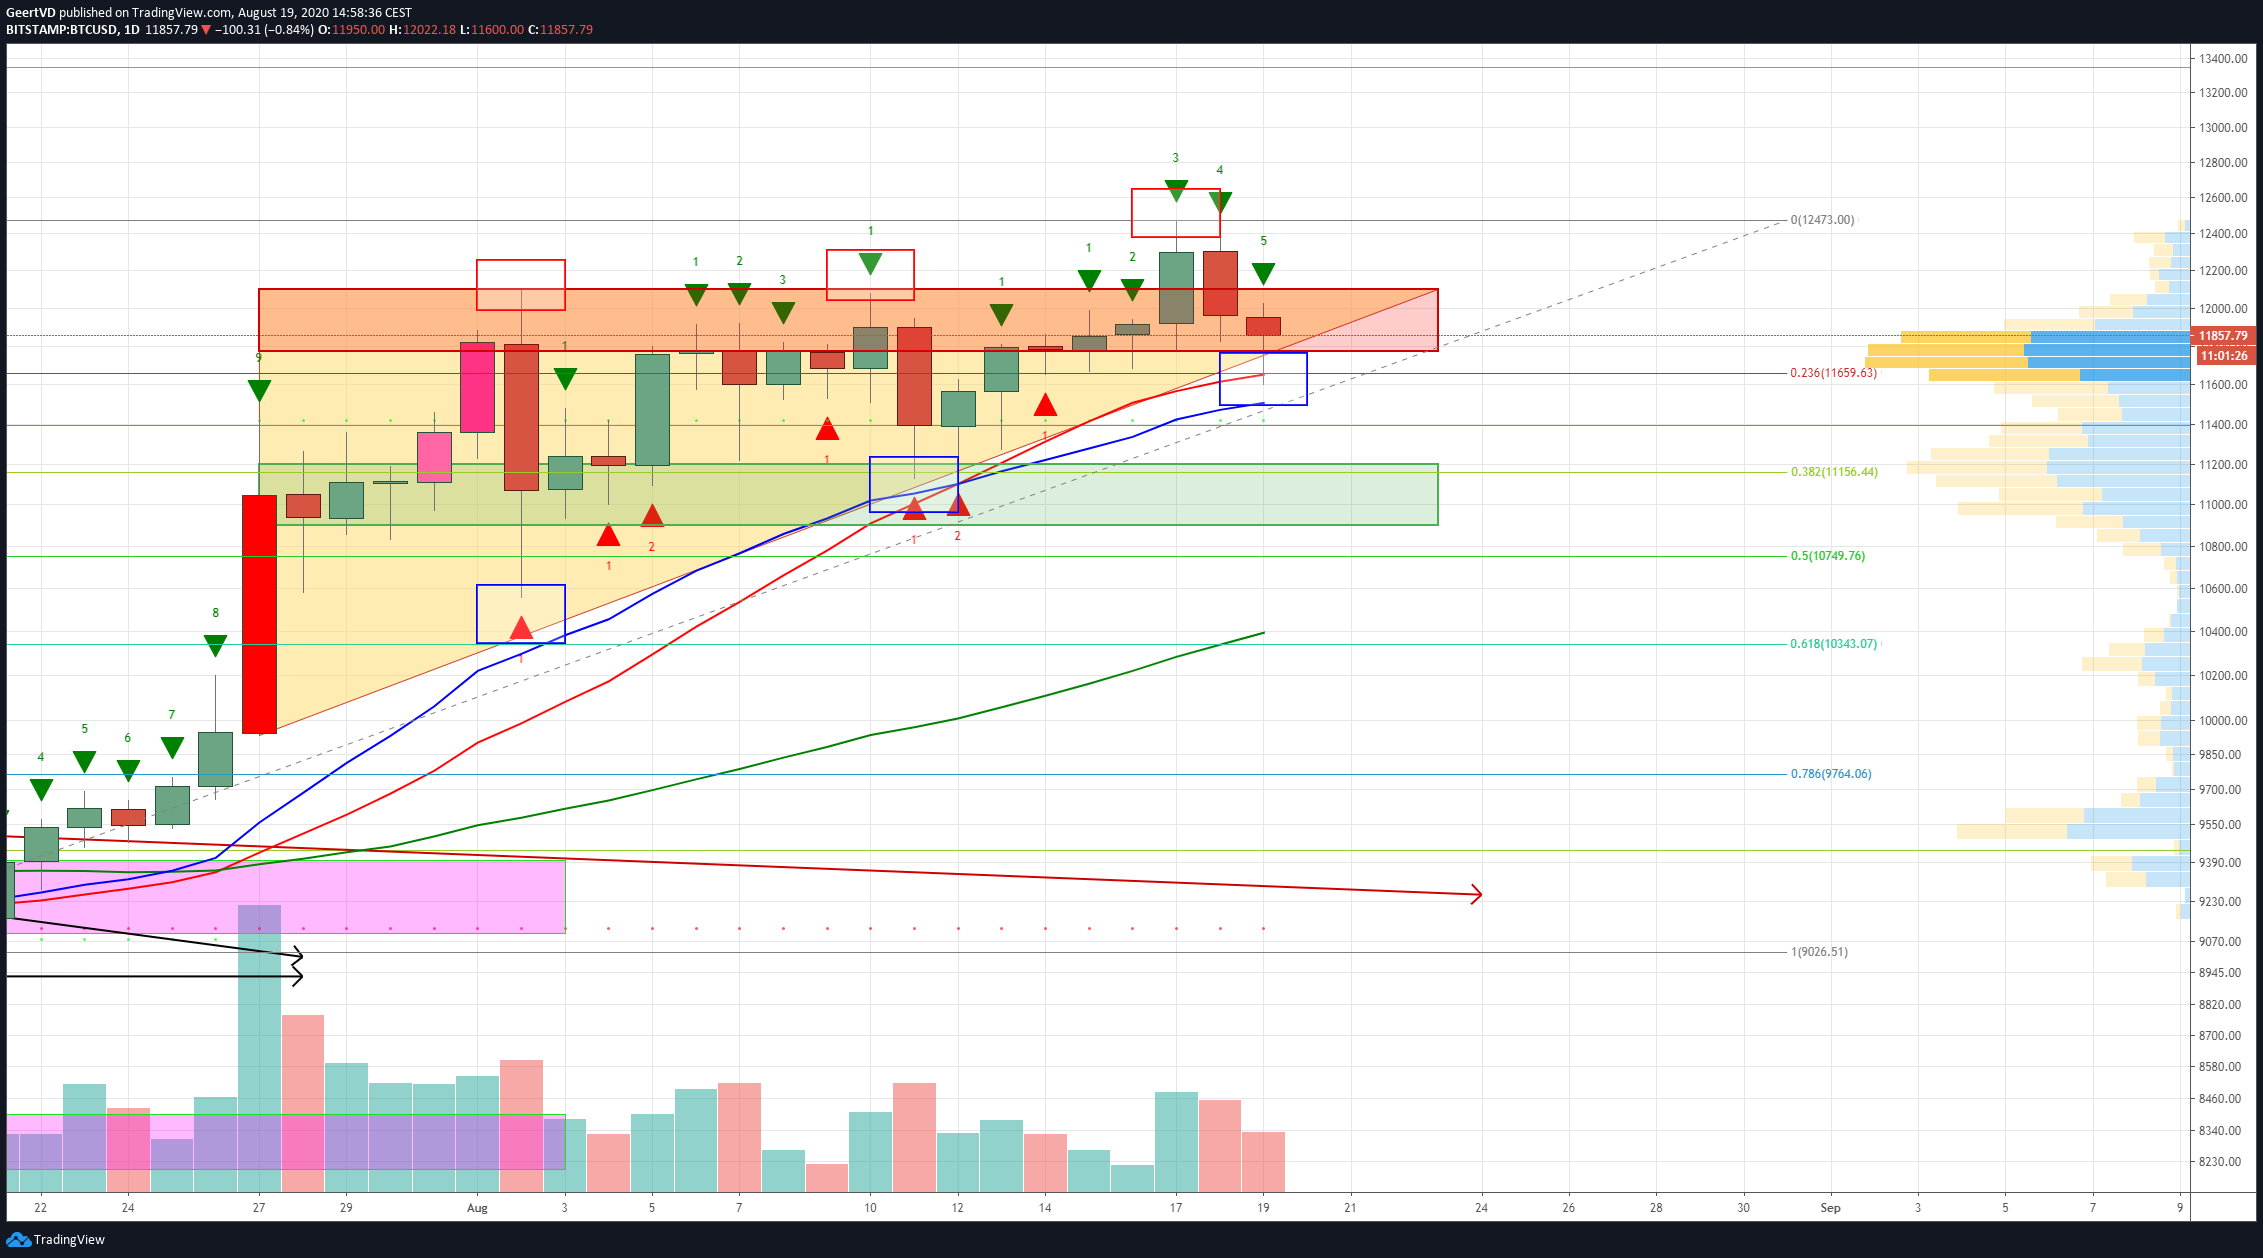Click the 8820.00 price axis tick
Screen dimensions: 2263x1258
2219,1005
